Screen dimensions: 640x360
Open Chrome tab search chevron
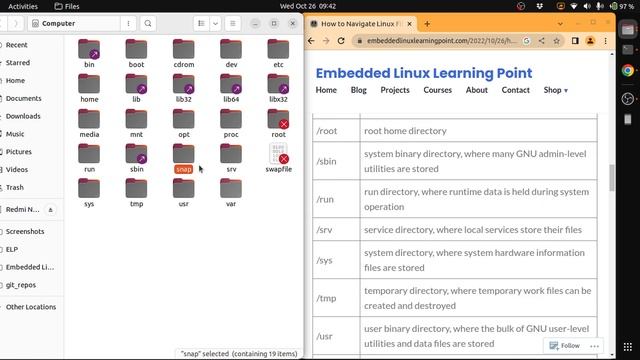560,24
